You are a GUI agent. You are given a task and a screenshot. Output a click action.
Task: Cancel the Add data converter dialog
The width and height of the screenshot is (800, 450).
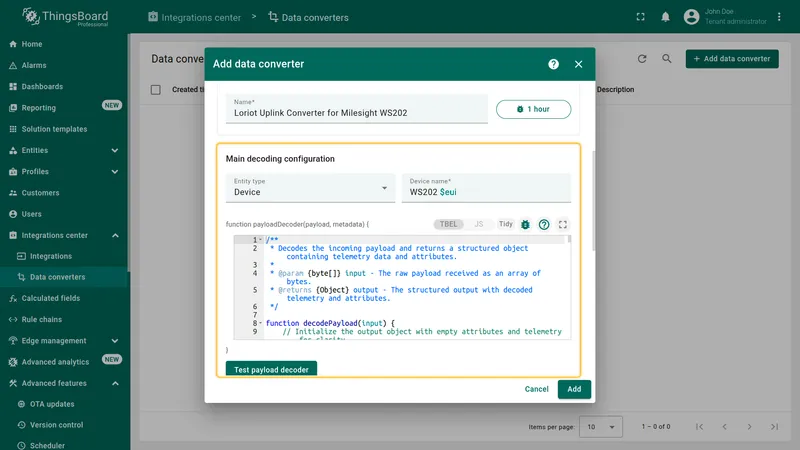[x=536, y=389]
